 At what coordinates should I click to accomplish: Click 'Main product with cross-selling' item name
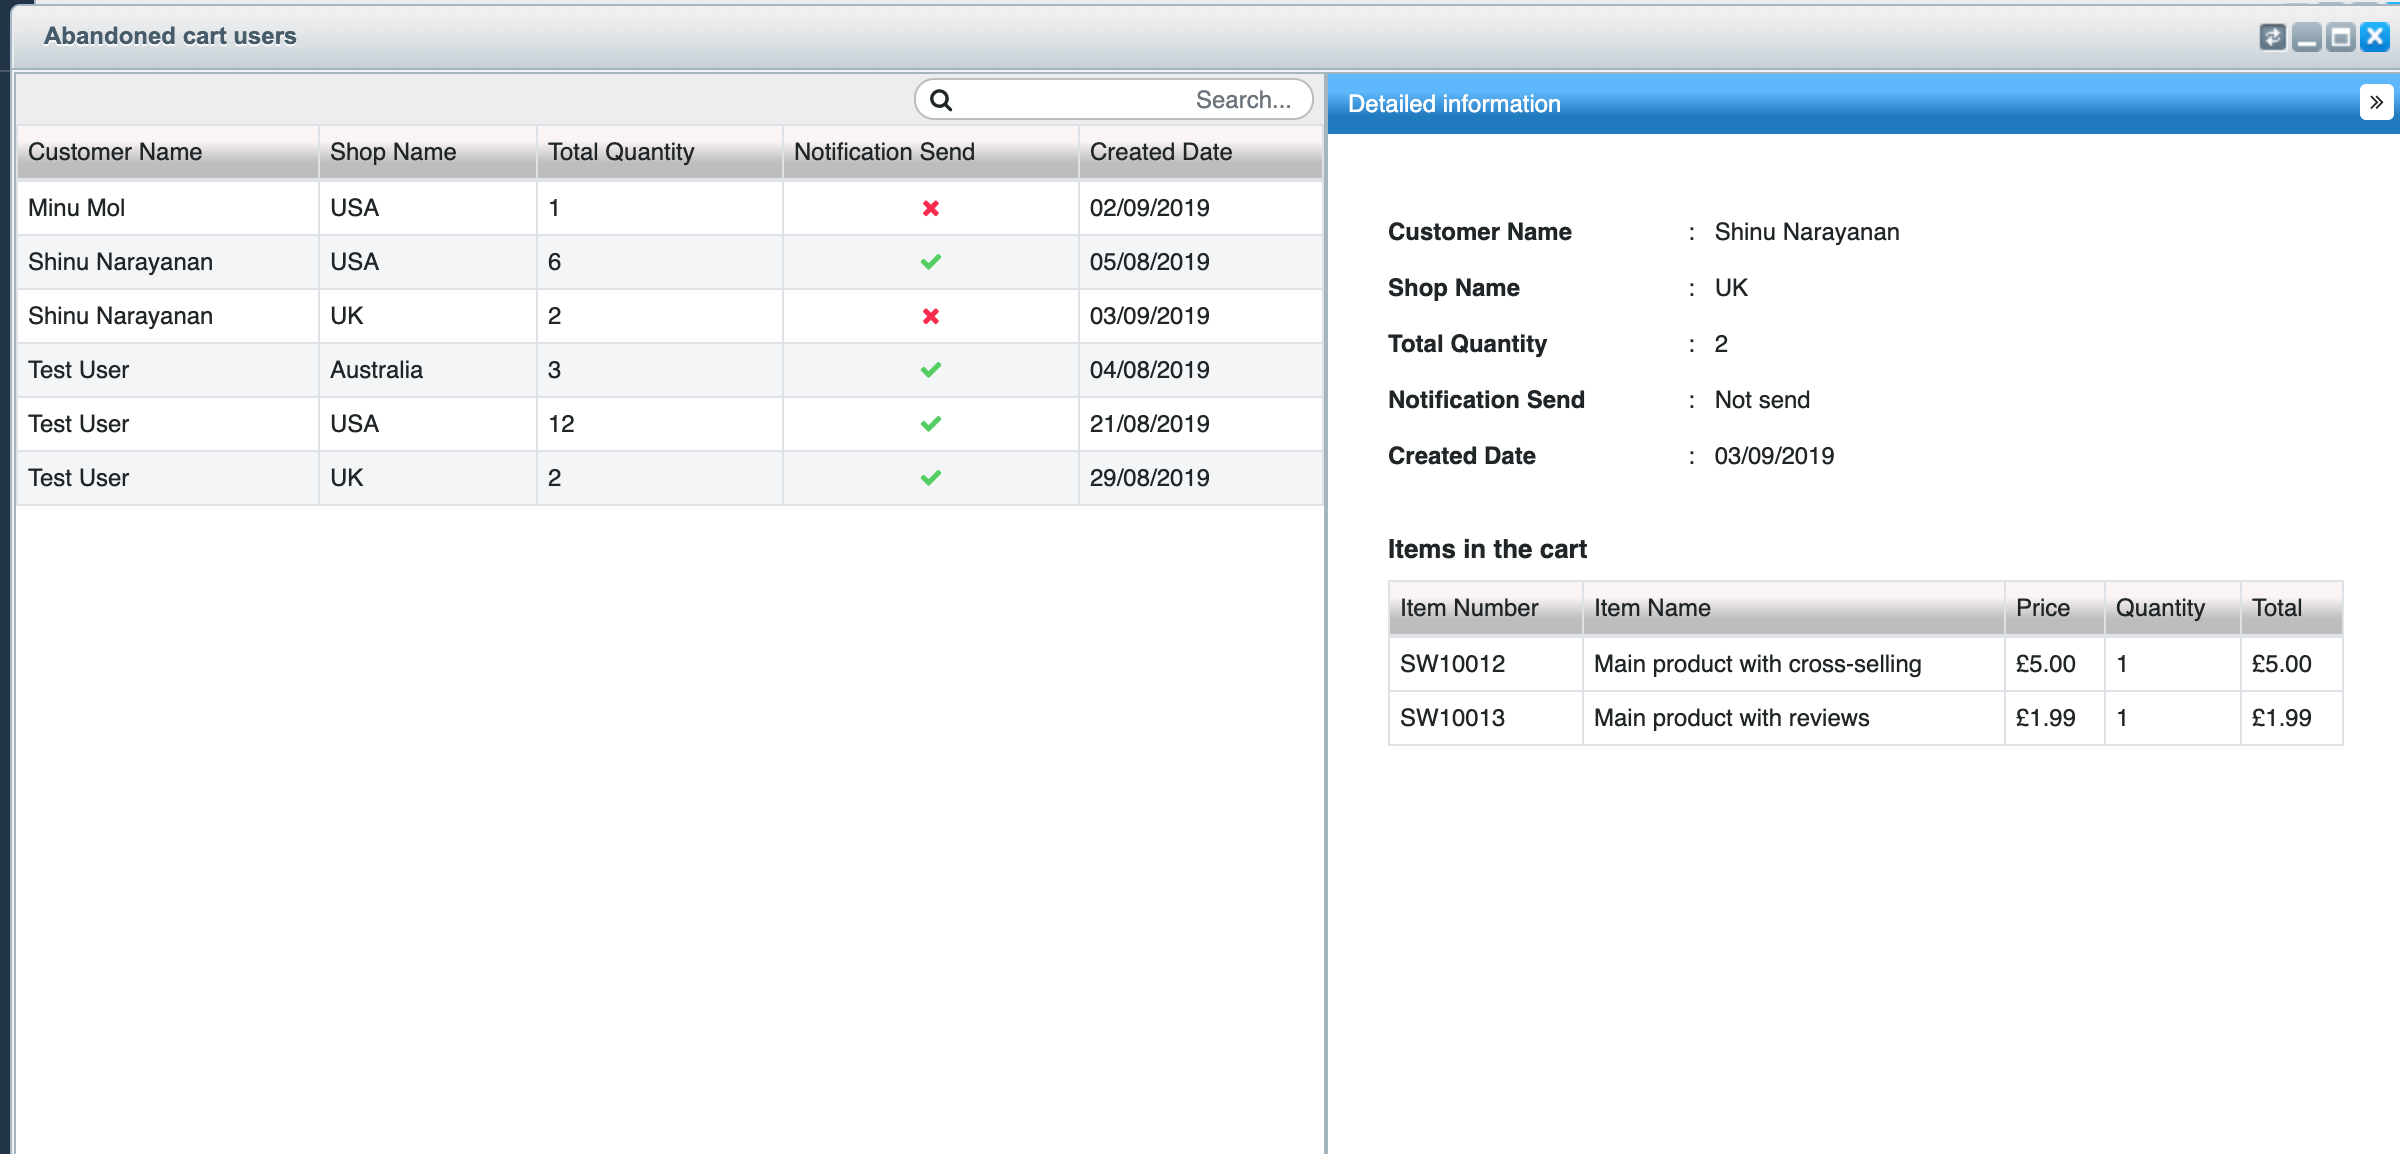tap(1758, 664)
